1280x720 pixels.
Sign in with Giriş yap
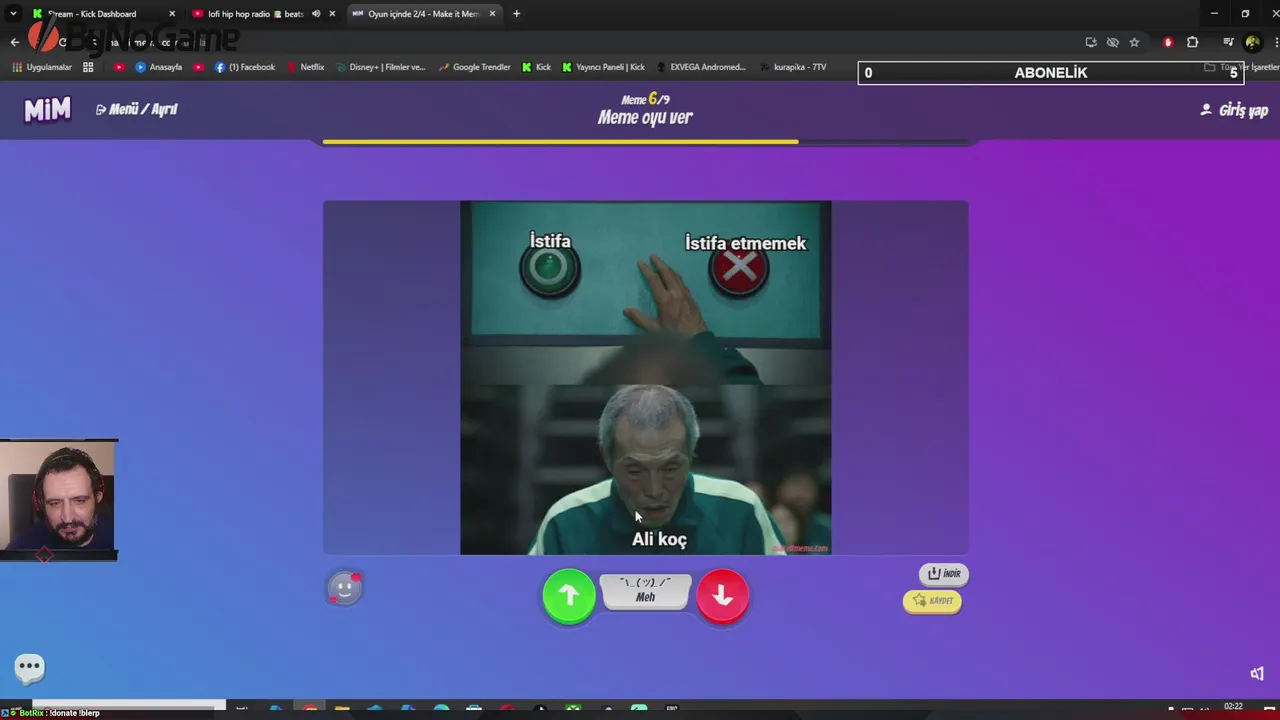(1234, 110)
